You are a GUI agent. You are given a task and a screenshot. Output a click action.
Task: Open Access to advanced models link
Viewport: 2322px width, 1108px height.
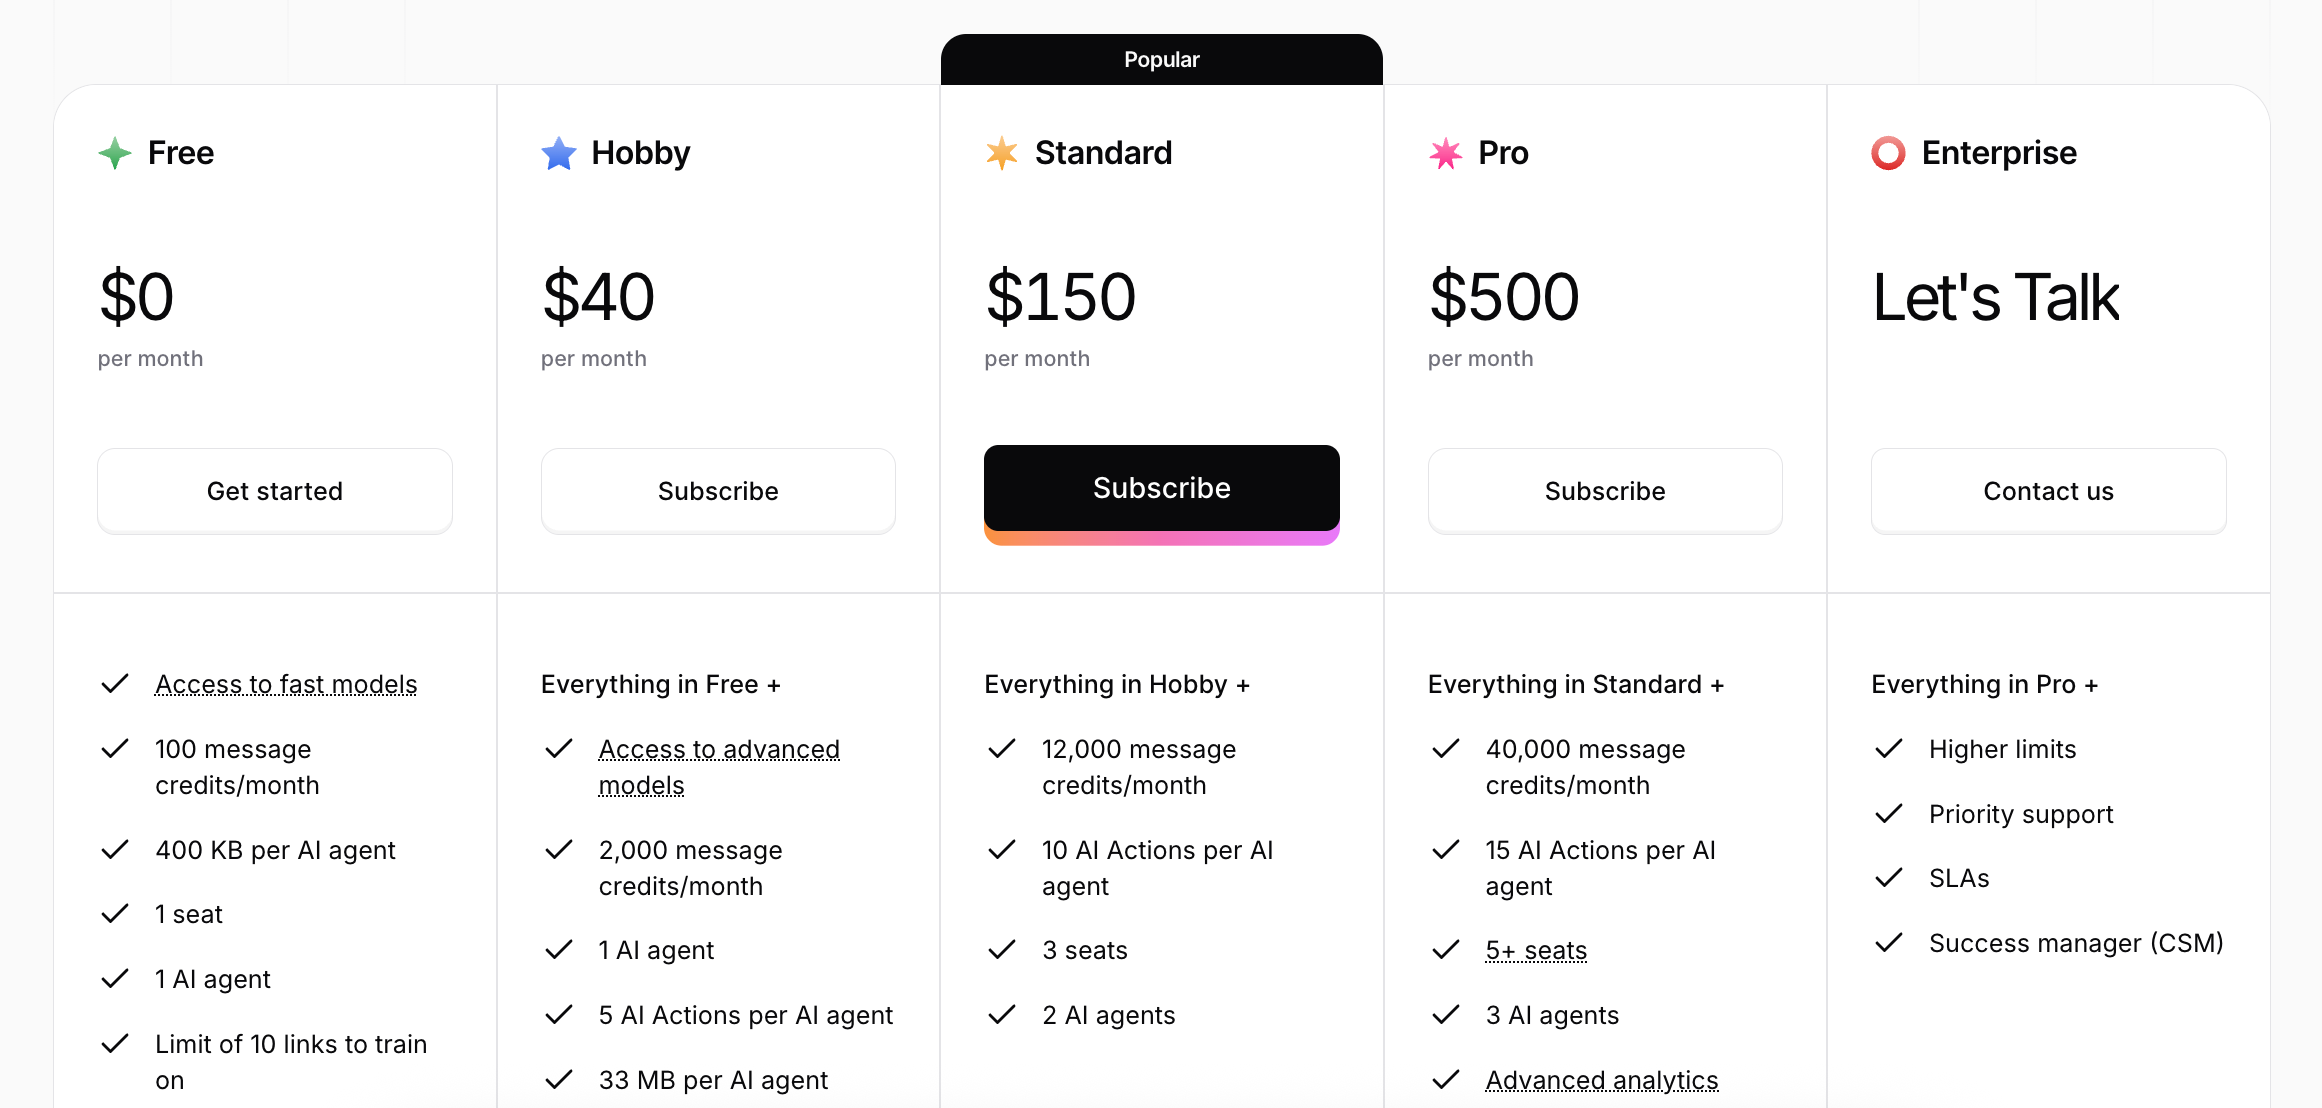click(719, 767)
